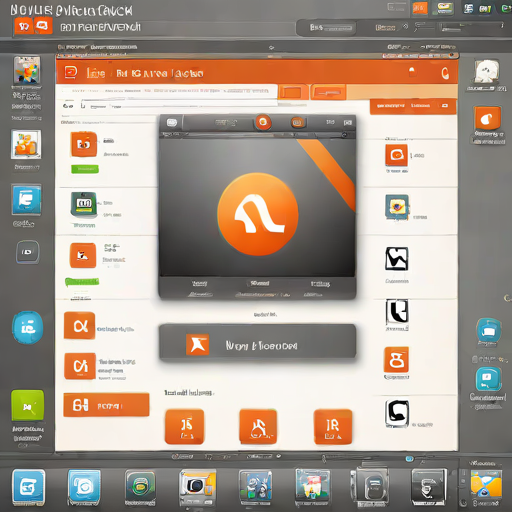
Task: Click the outlined icon in orange header's left
Action: 71,72
